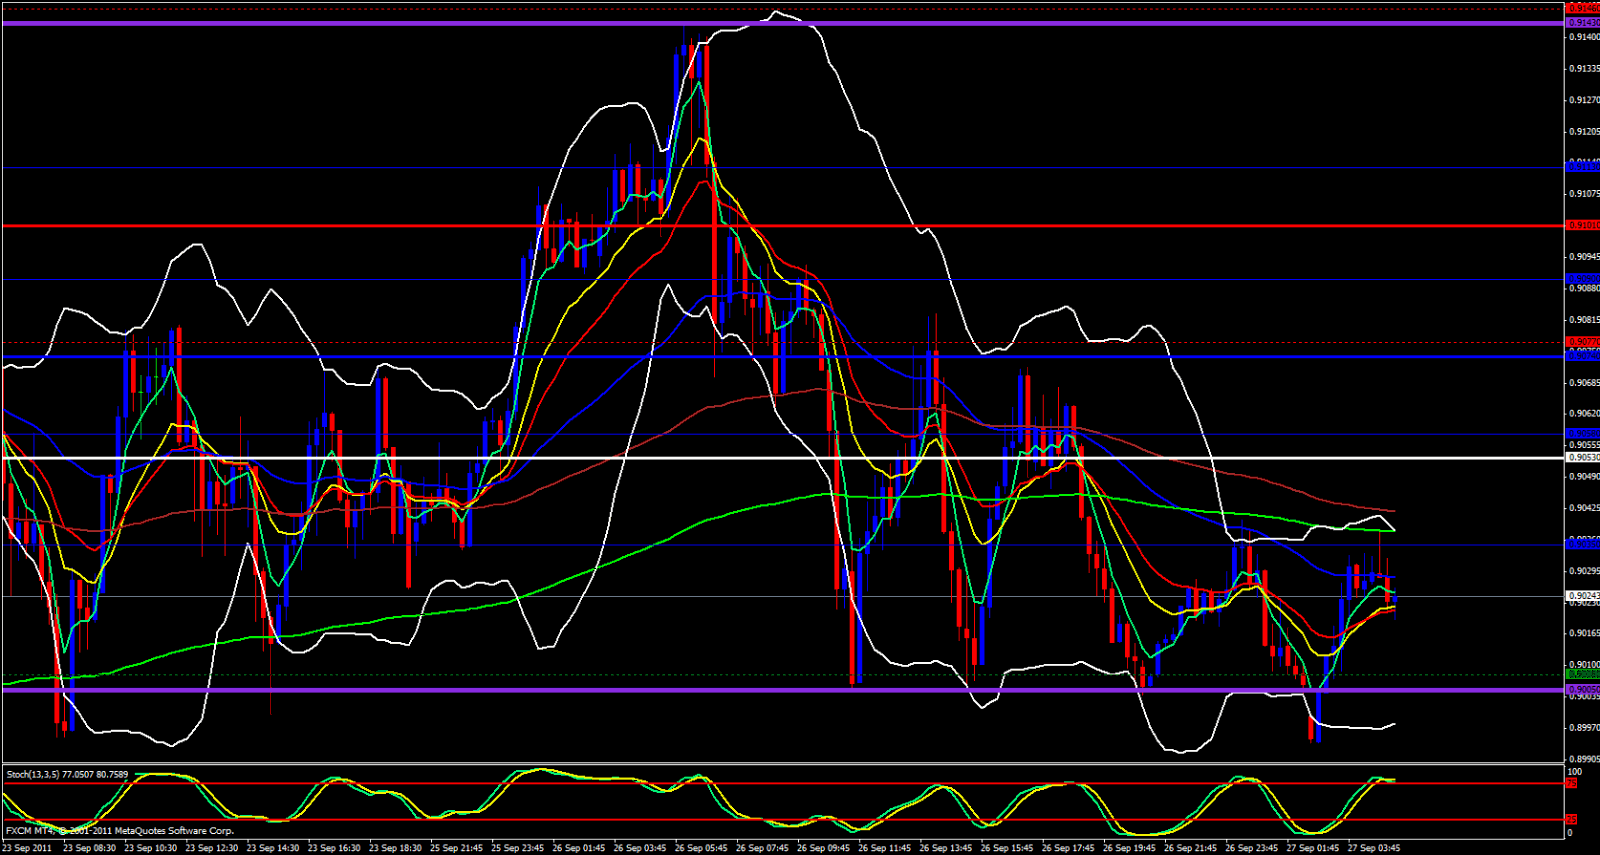This screenshot has height=855, width=1600.
Task: Click the 0.91430 purple price label
Action: pyautogui.click(x=1582, y=22)
